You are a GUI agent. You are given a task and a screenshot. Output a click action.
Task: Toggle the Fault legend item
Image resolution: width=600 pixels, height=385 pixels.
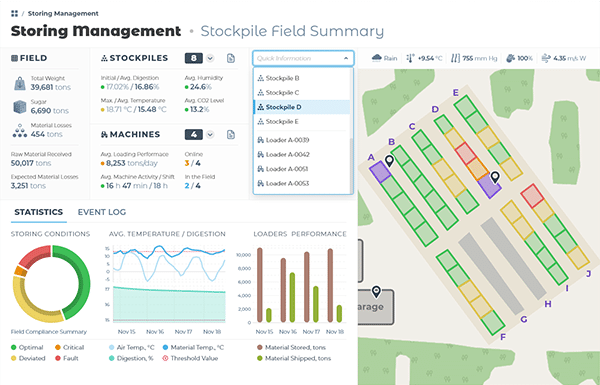tap(67, 359)
